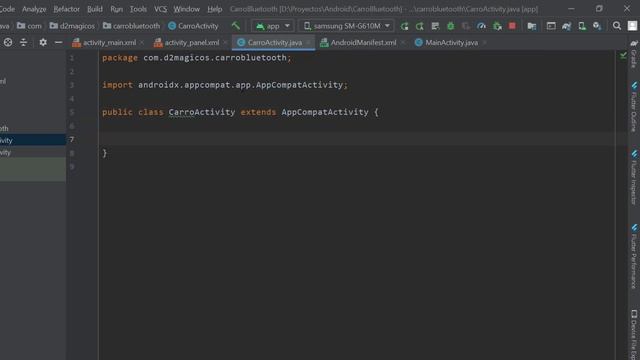This screenshot has width=640, height=360.
Task: Apply Changes and Restart Activity icon
Action: (x=404, y=26)
